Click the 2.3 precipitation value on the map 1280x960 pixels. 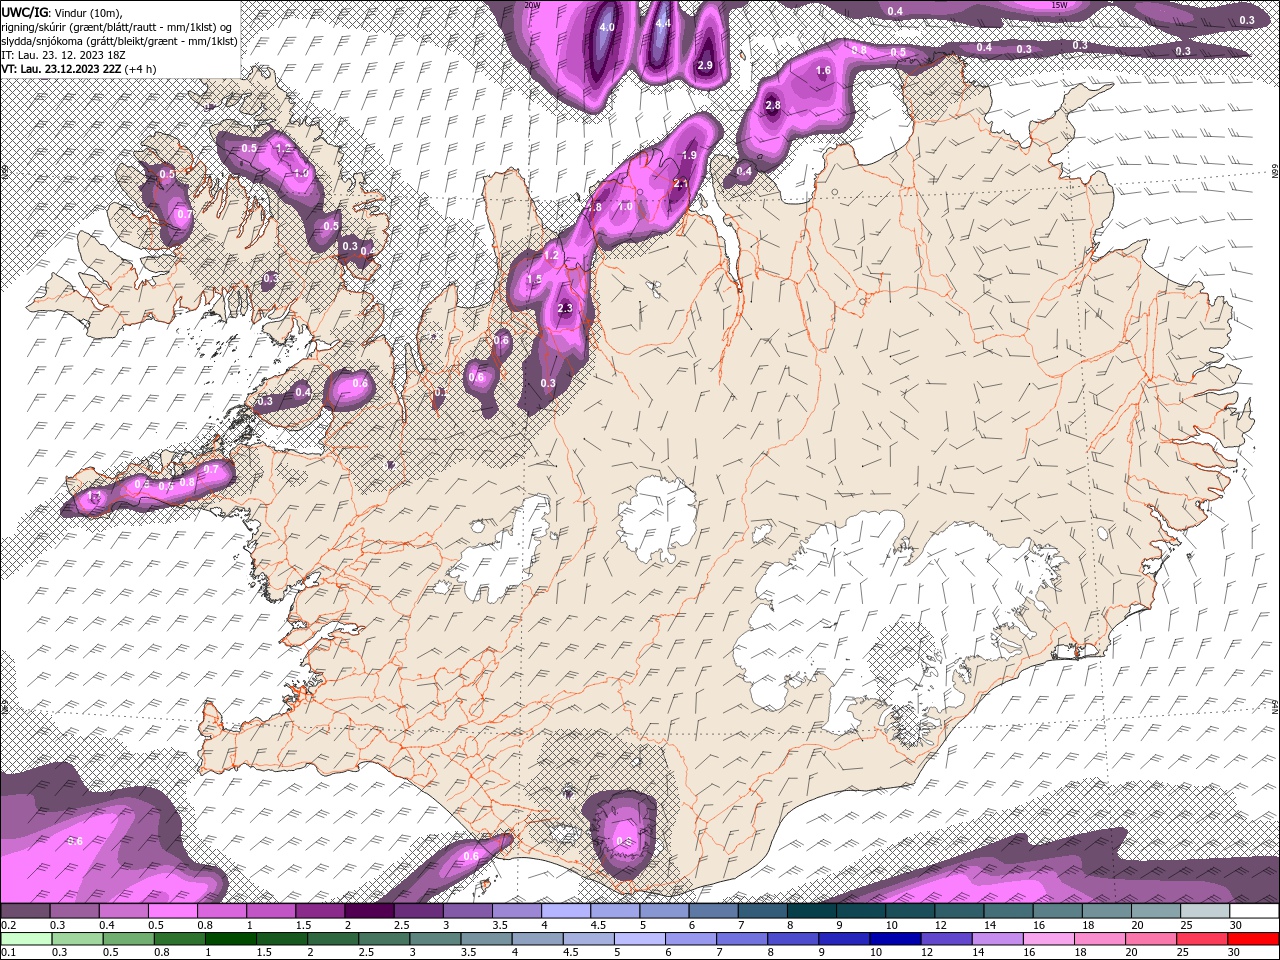565,308
